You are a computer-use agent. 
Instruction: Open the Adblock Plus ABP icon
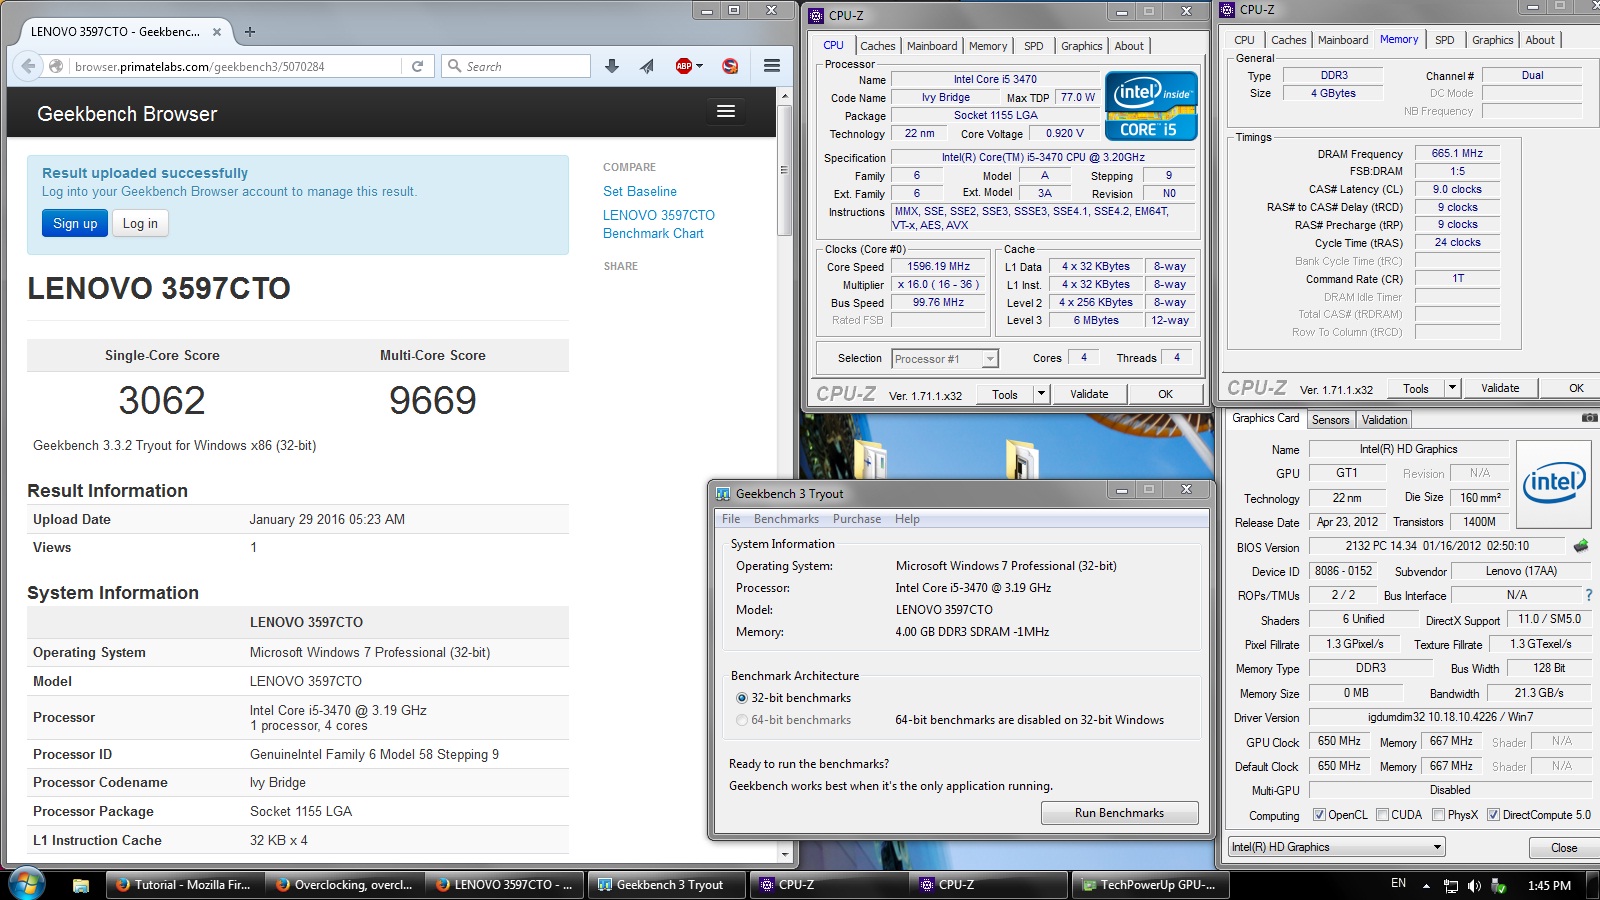pyautogui.click(x=684, y=66)
